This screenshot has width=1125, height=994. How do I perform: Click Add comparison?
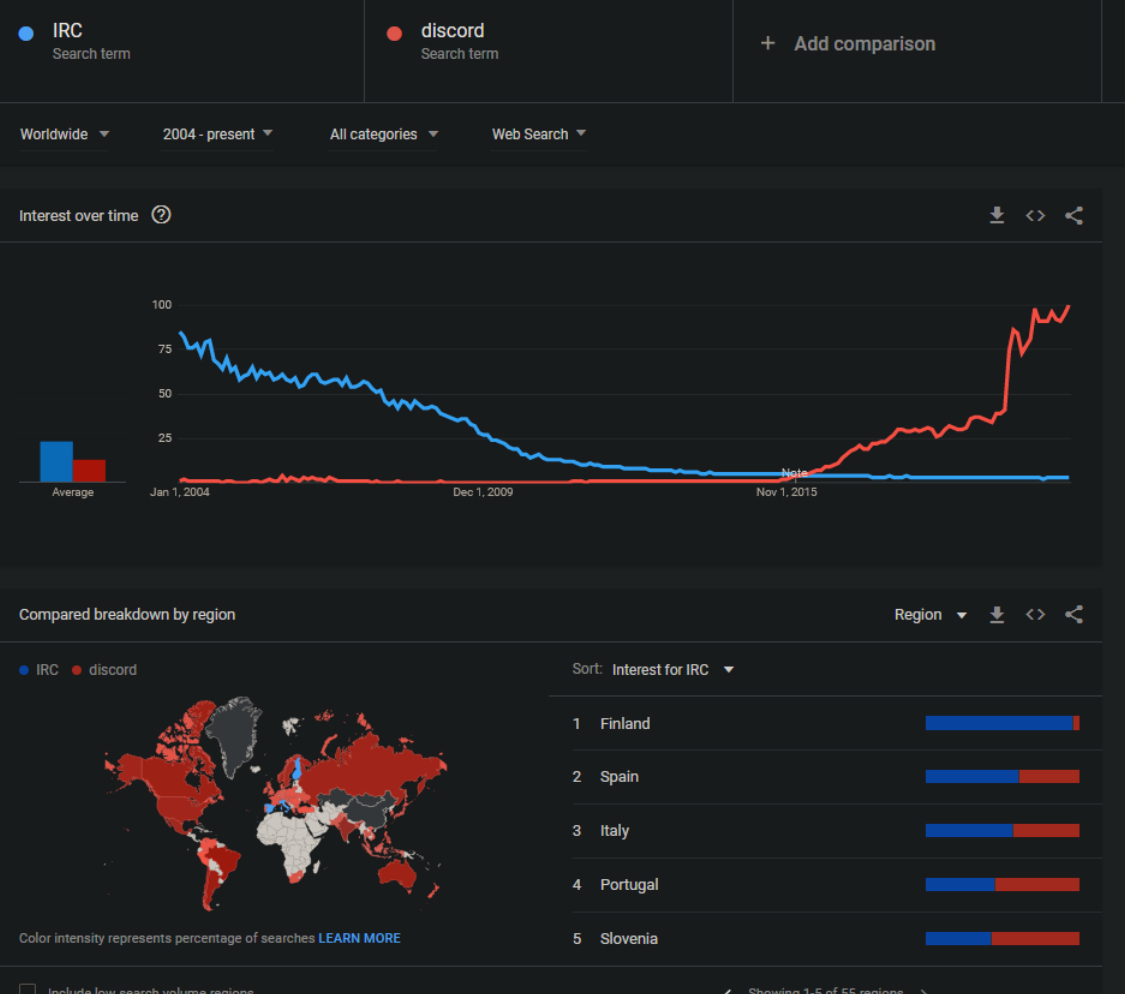pyautogui.click(x=865, y=44)
